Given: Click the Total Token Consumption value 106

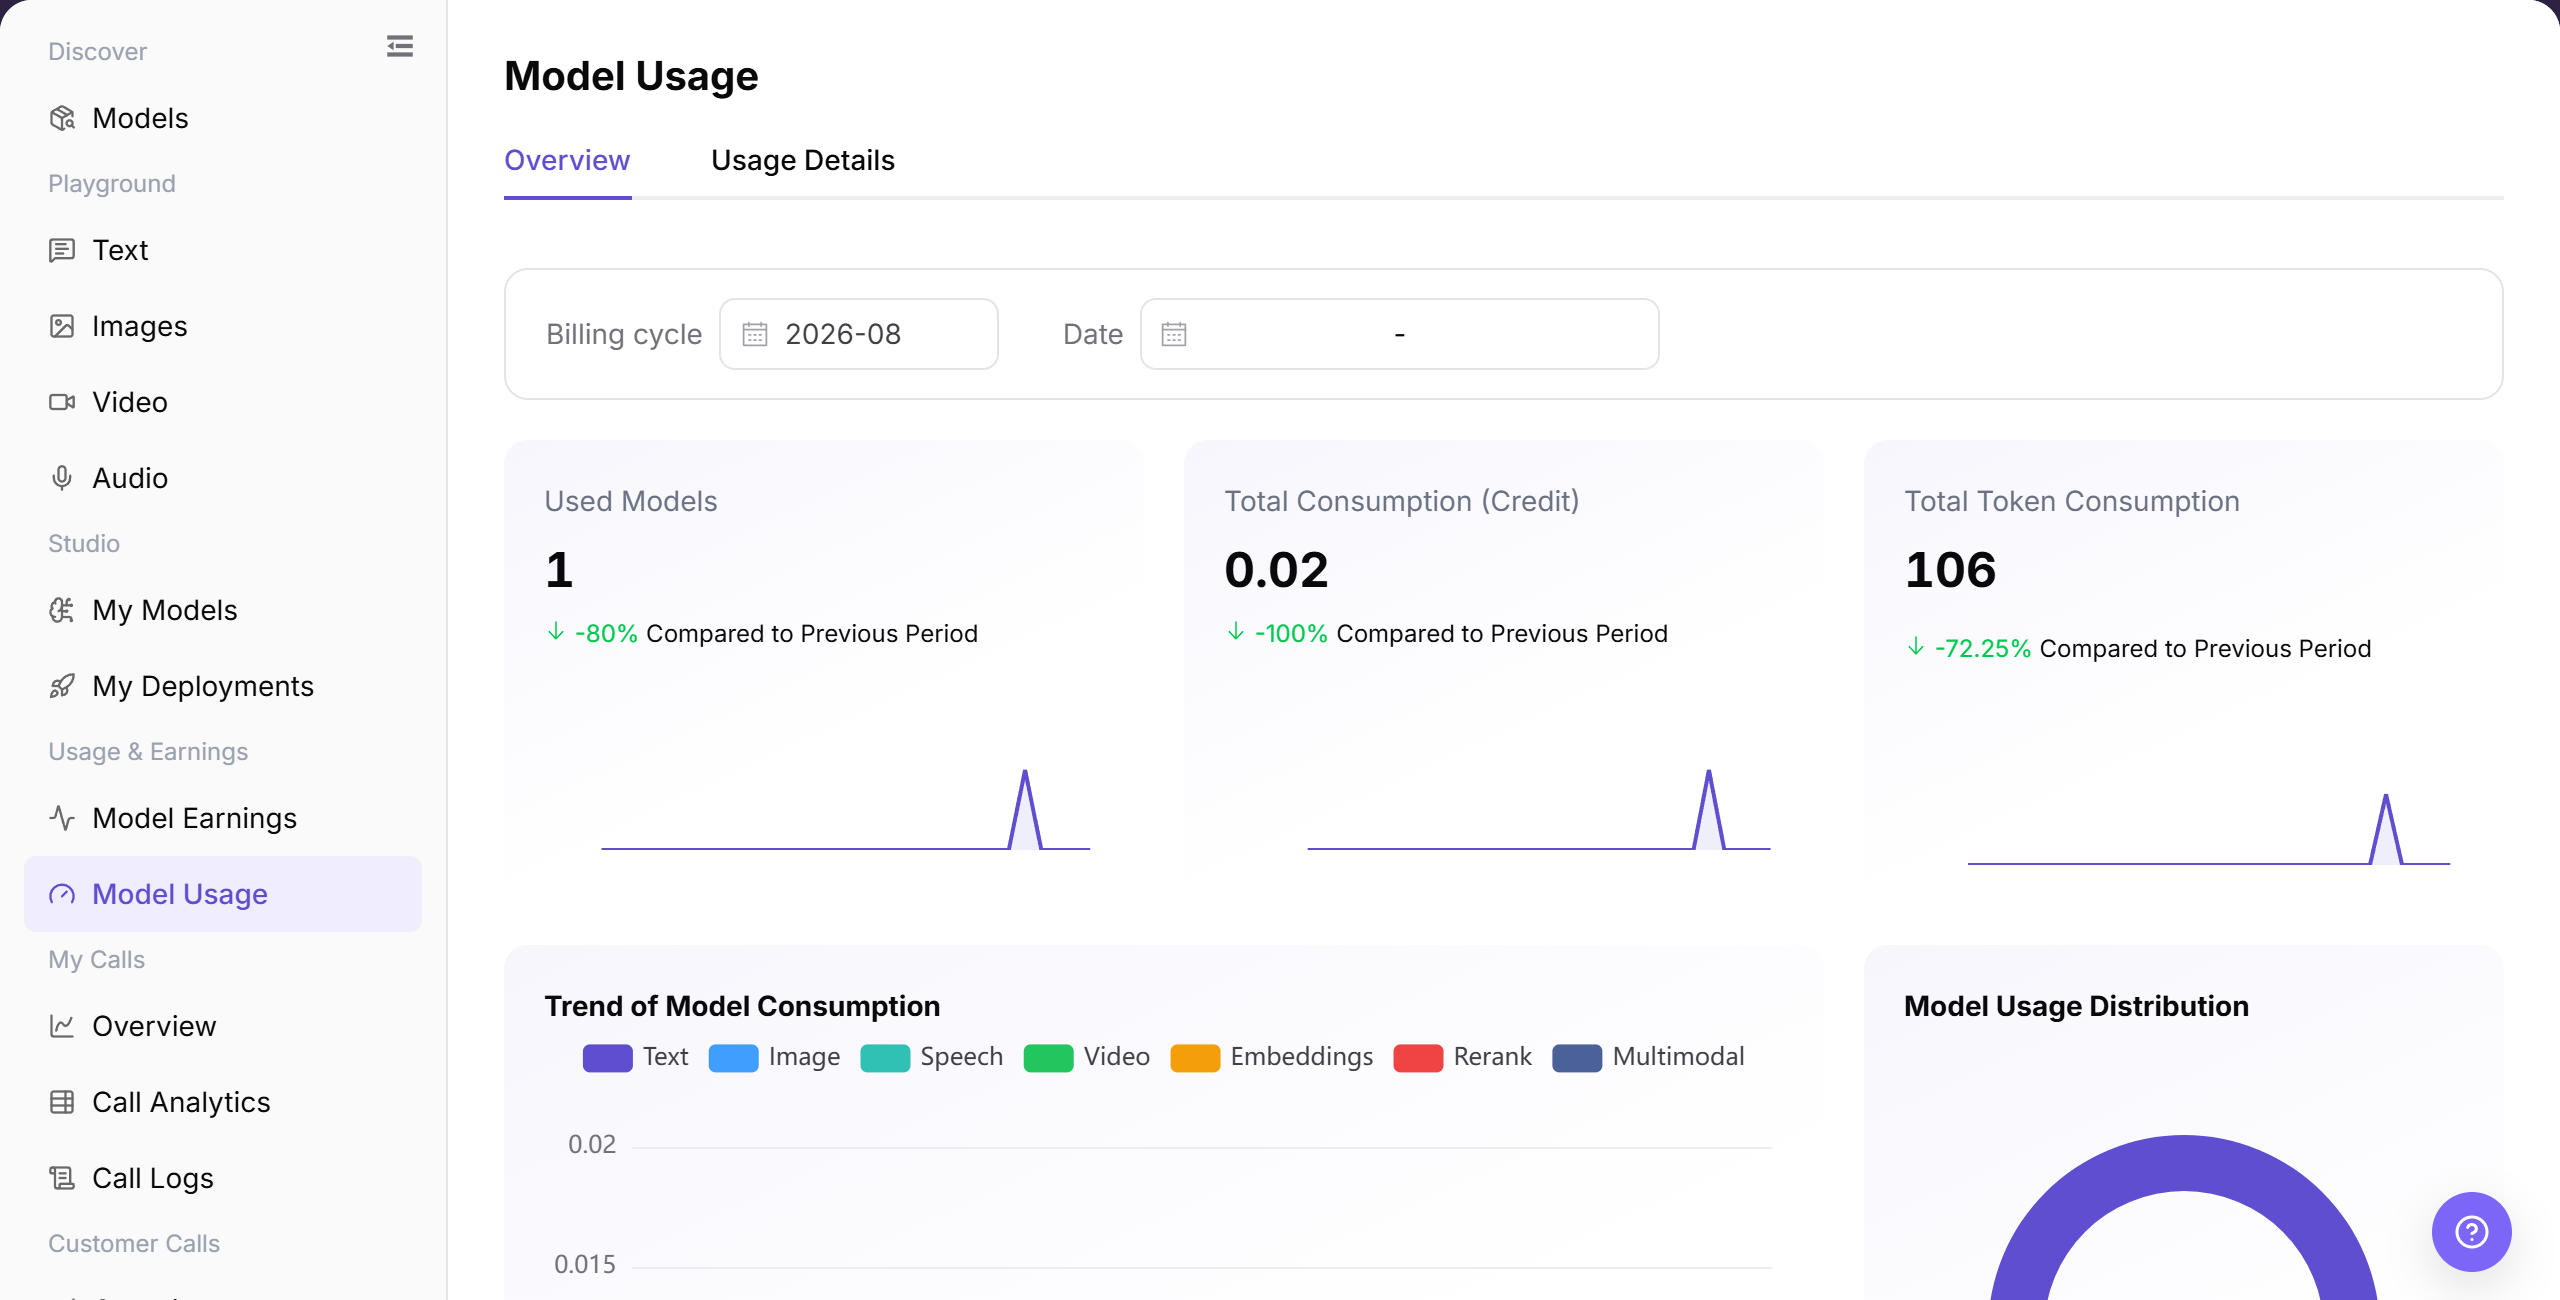Looking at the screenshot, I should pos(1950,570).
